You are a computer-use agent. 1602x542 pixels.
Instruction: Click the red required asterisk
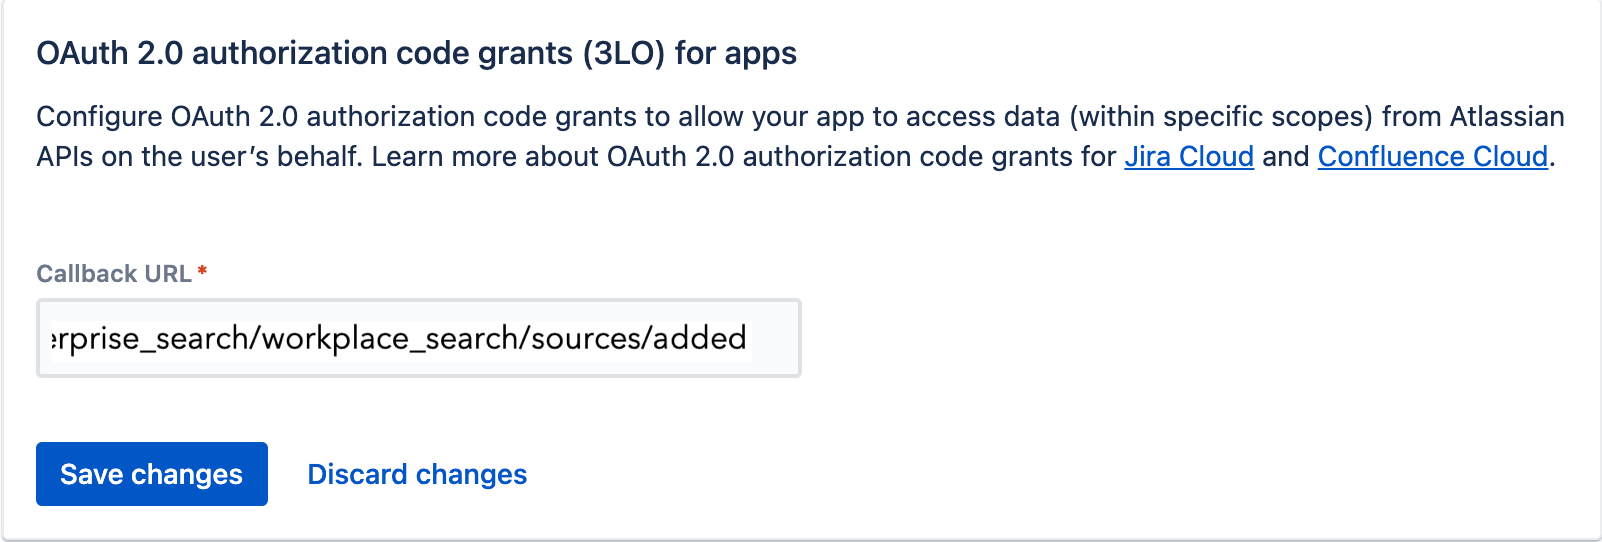pyautogui.click(x=202, y=271)
